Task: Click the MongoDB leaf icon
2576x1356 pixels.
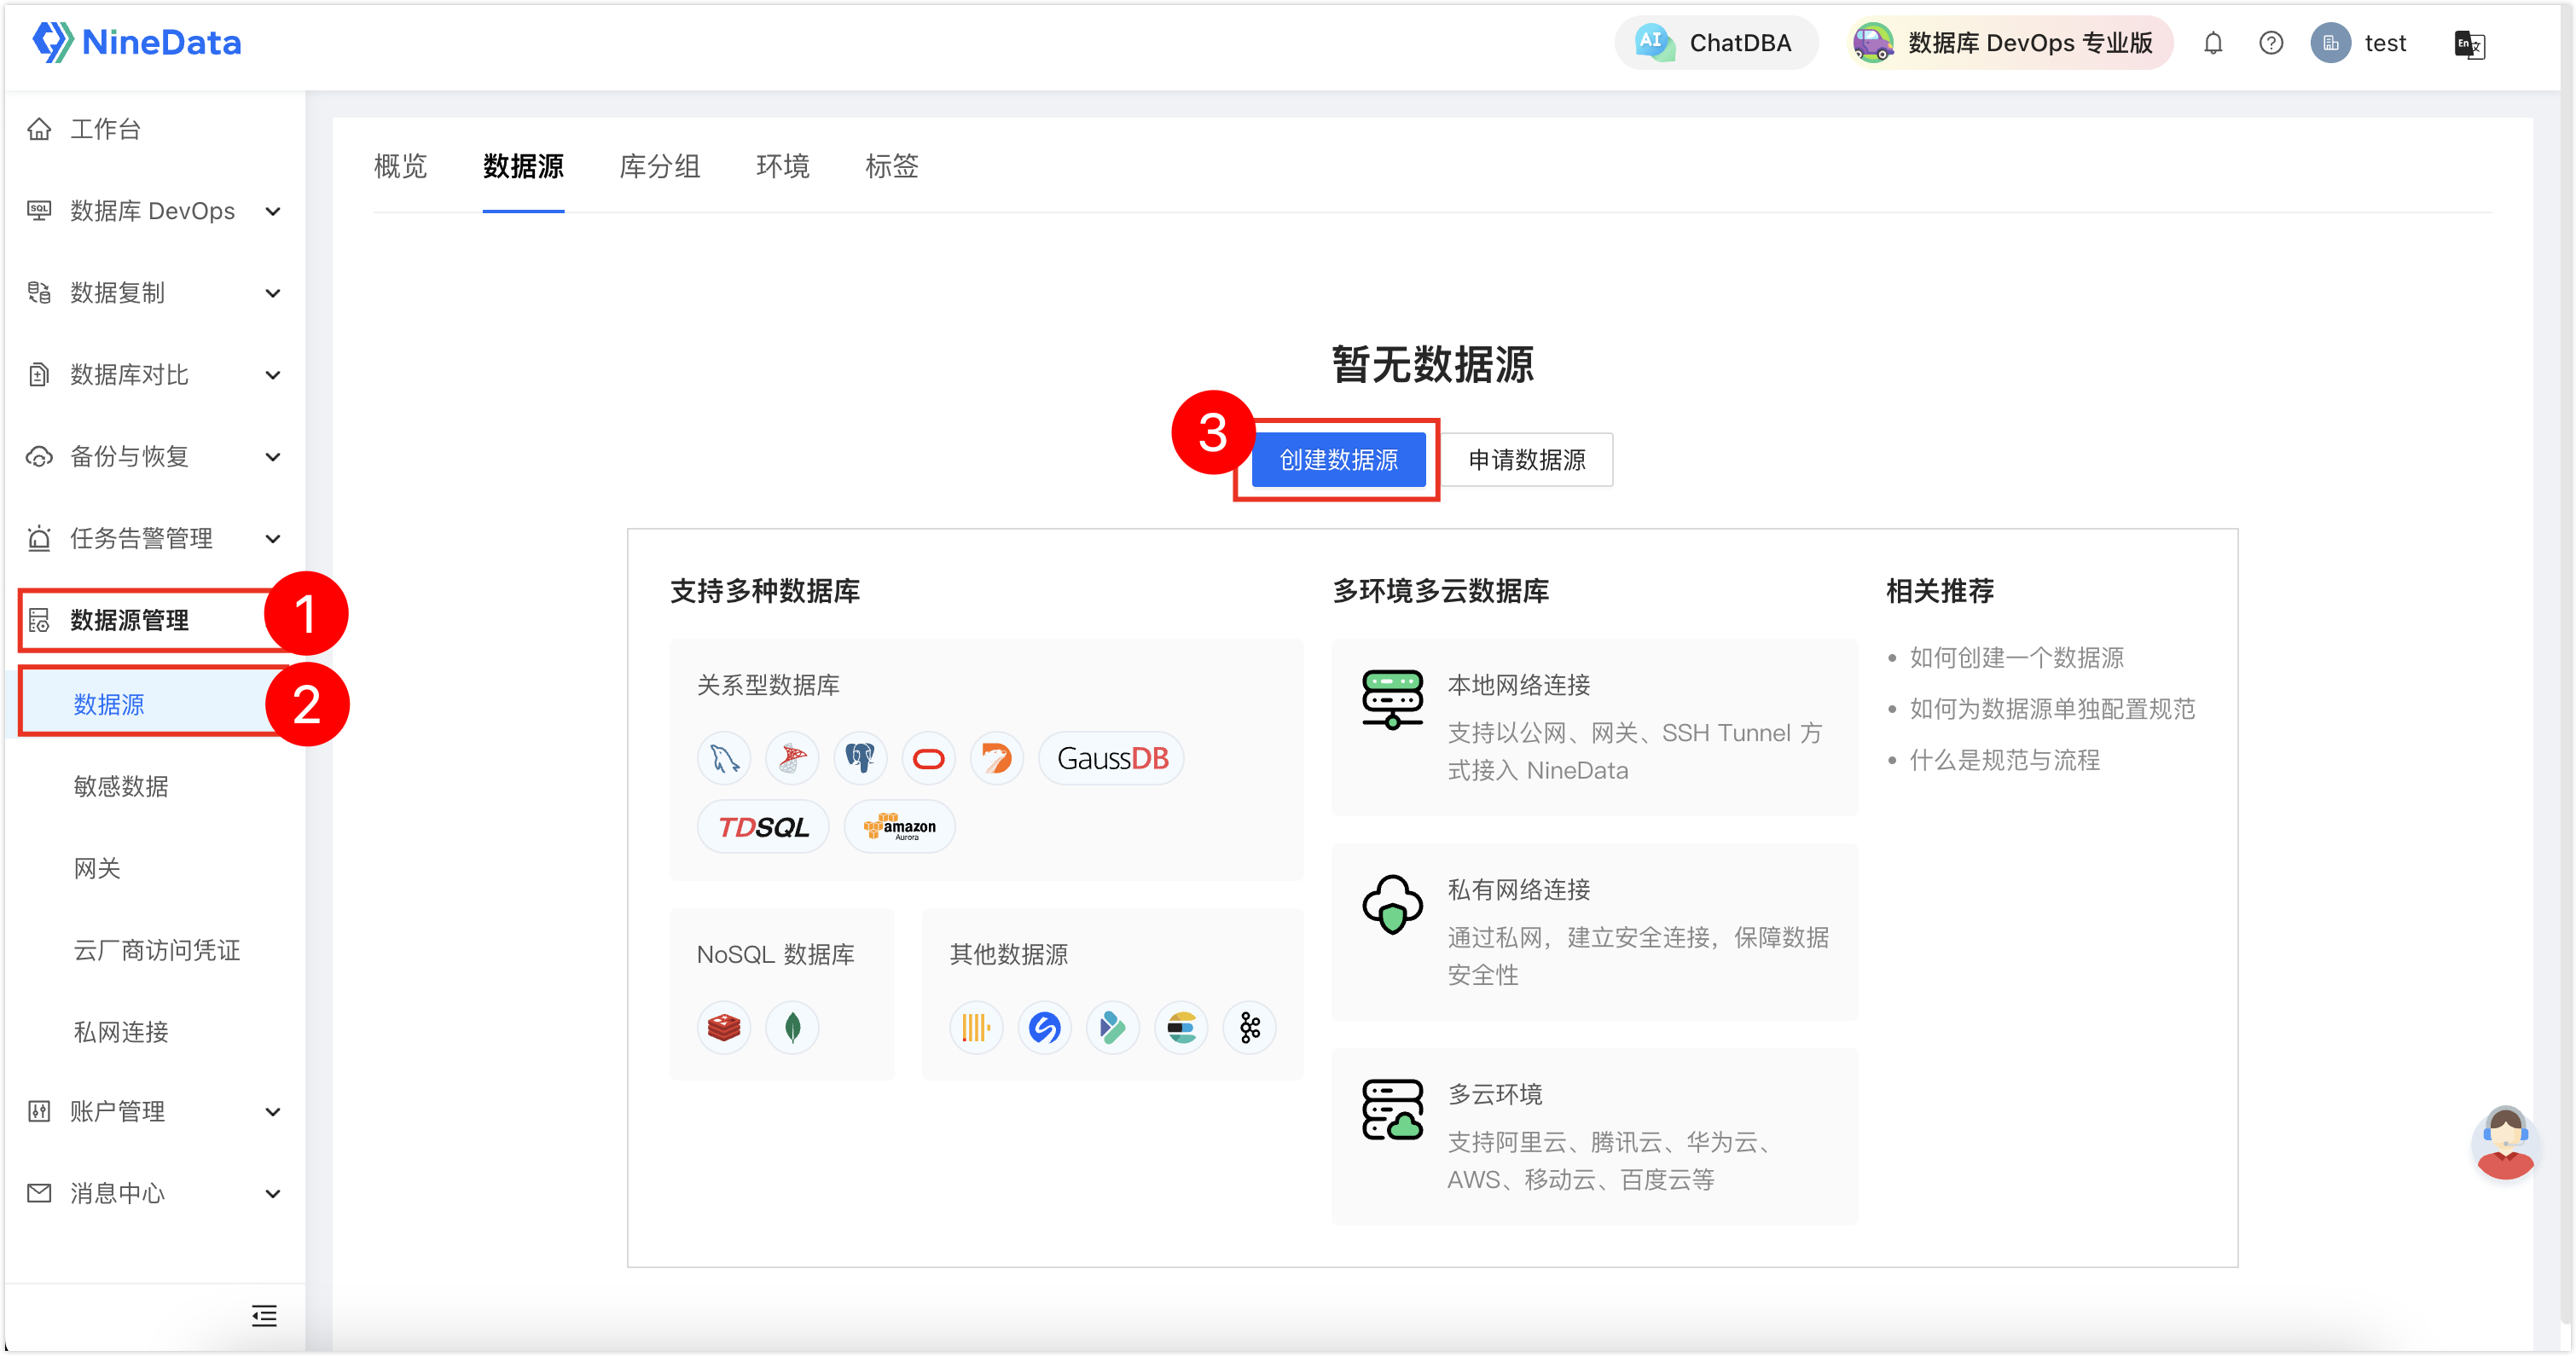Action: 792,1028
